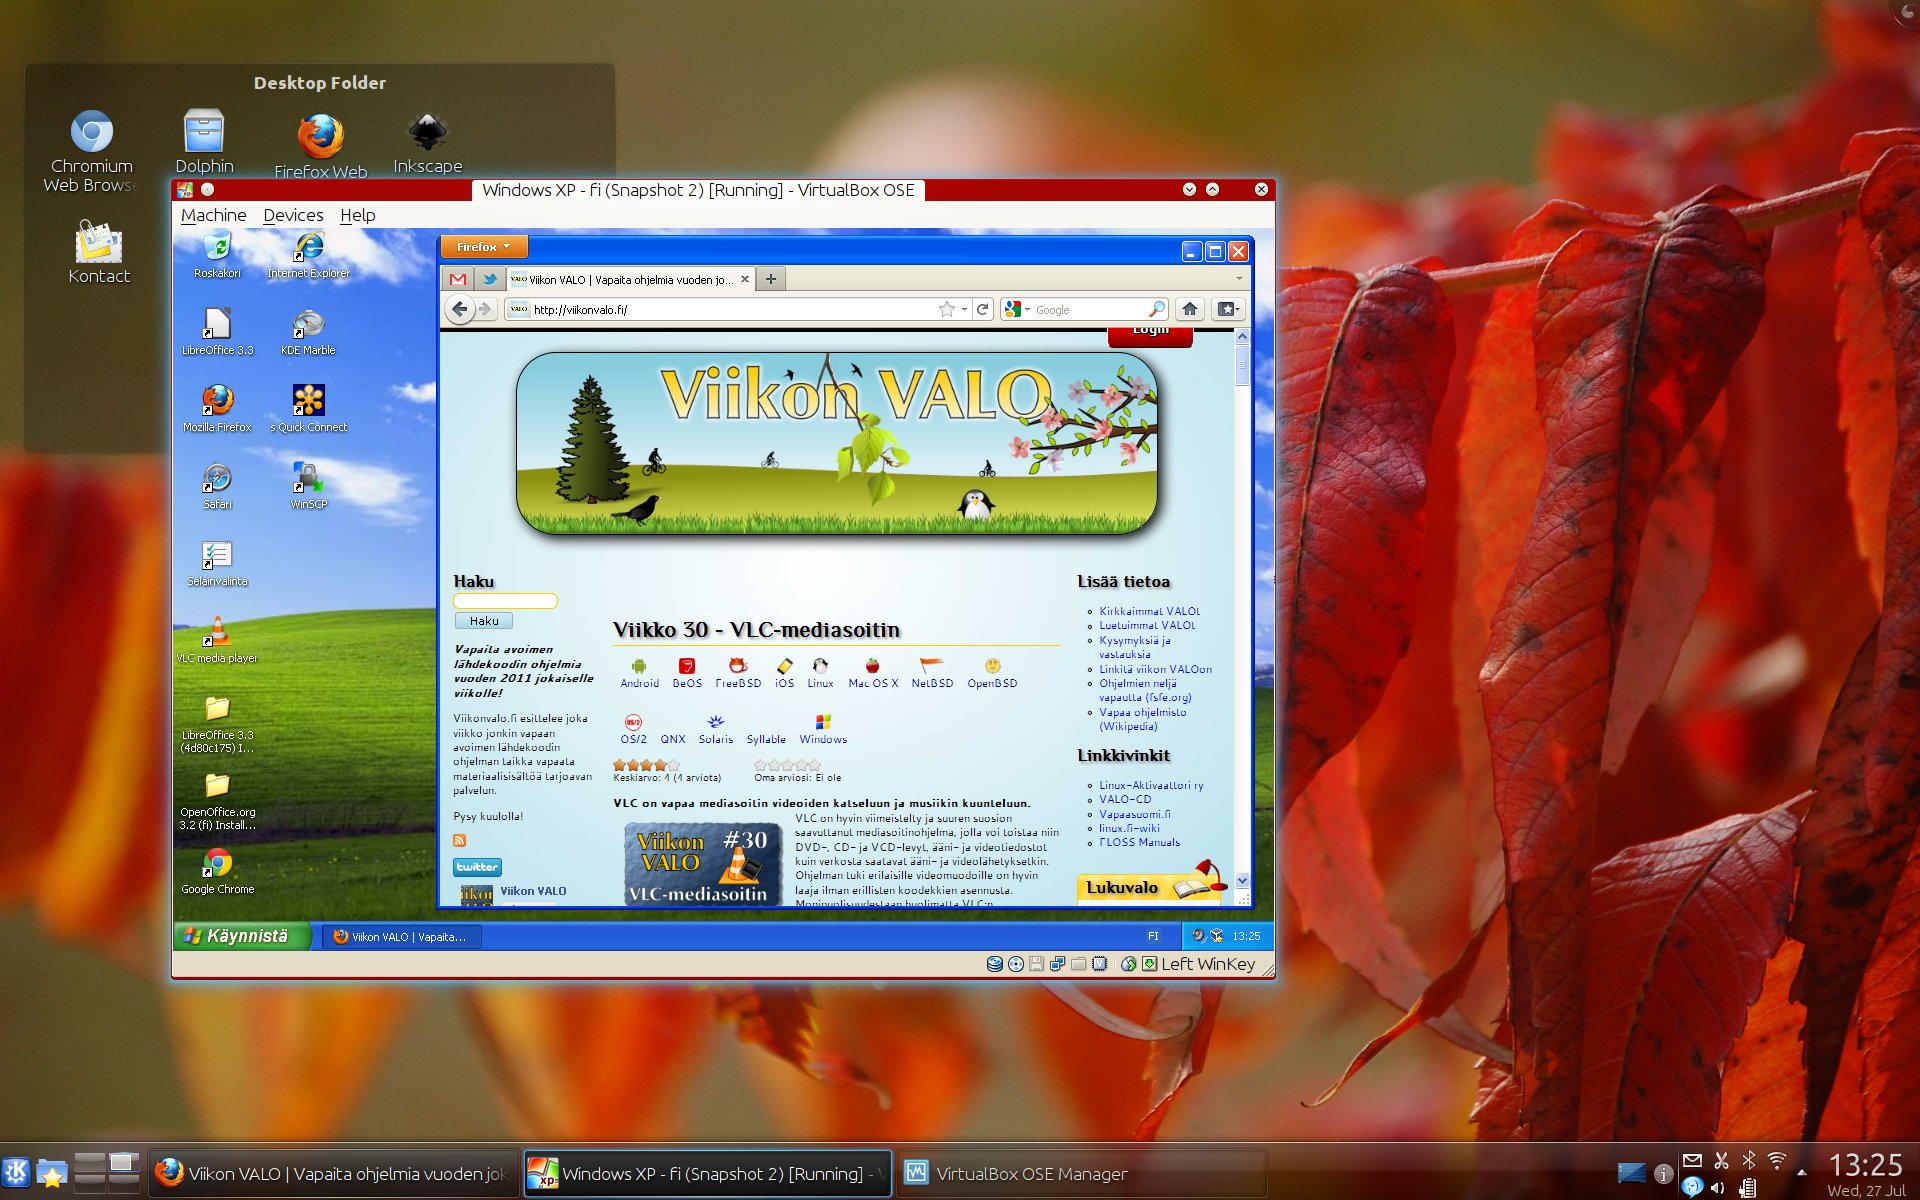Open the Linux platform link

coord(820,674)
